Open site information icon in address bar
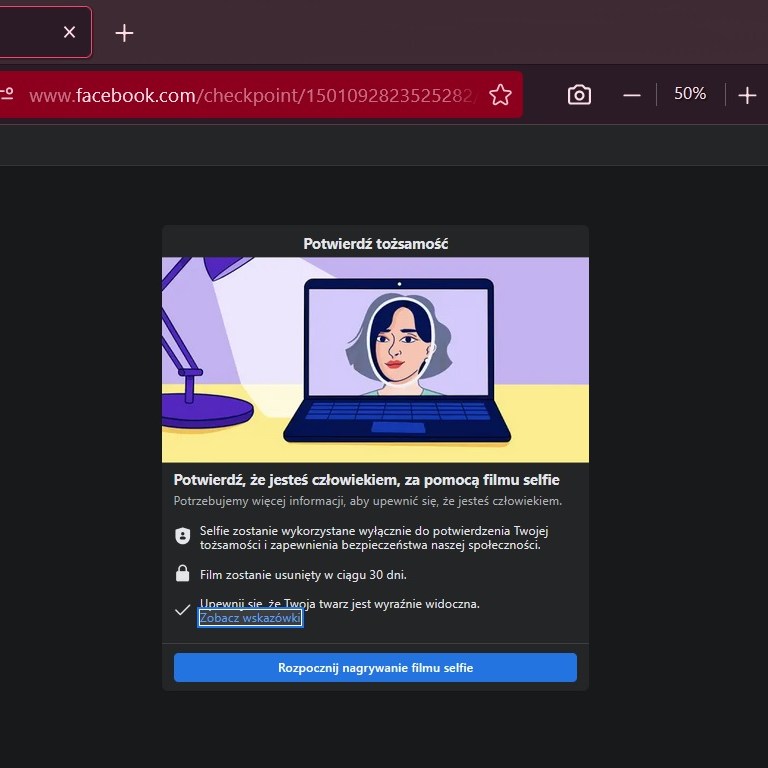Screen dimensions: 768x768 (x=8, y=95)
